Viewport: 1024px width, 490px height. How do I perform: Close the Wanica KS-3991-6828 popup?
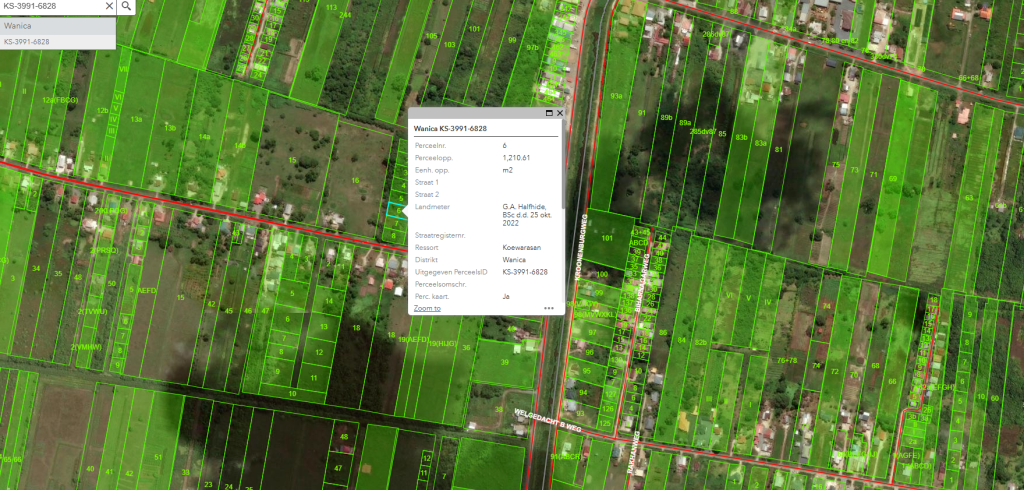click(560, 114)
